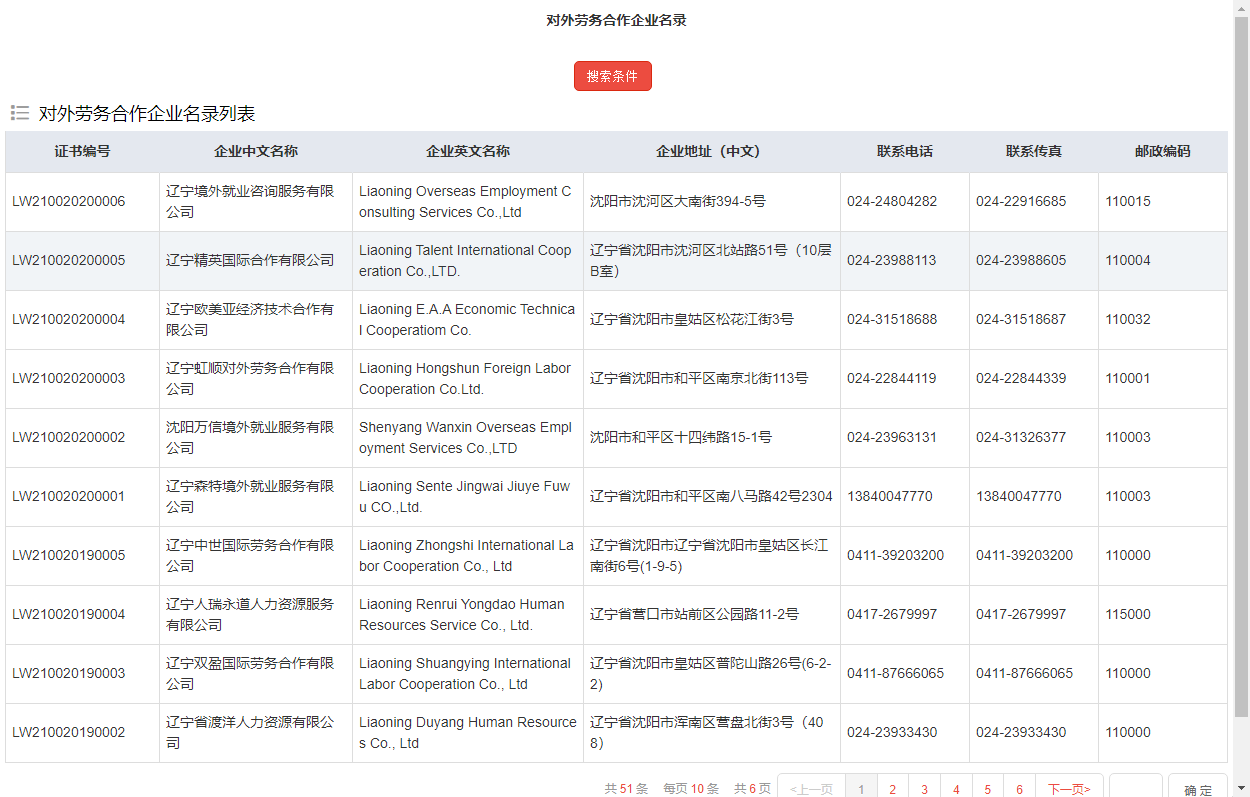
Task: Open the 搜索条件 search panel
Action: (612, 75)
